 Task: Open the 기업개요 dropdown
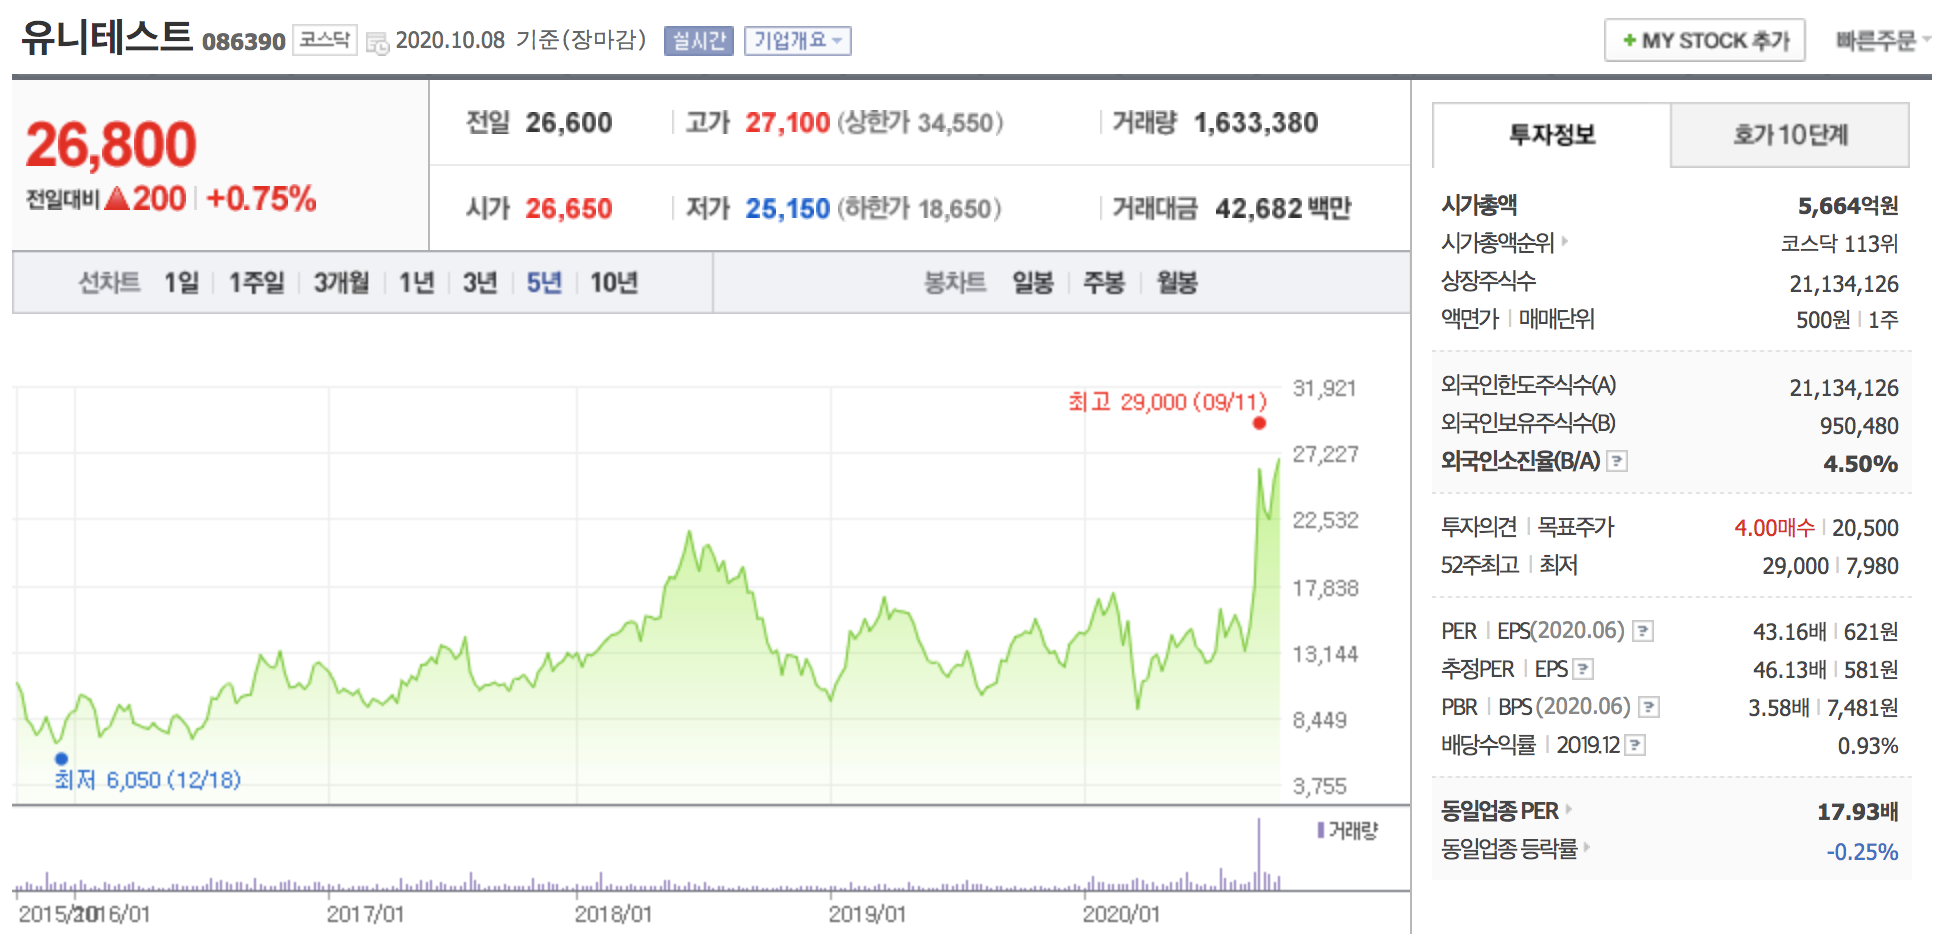(798, 41)
